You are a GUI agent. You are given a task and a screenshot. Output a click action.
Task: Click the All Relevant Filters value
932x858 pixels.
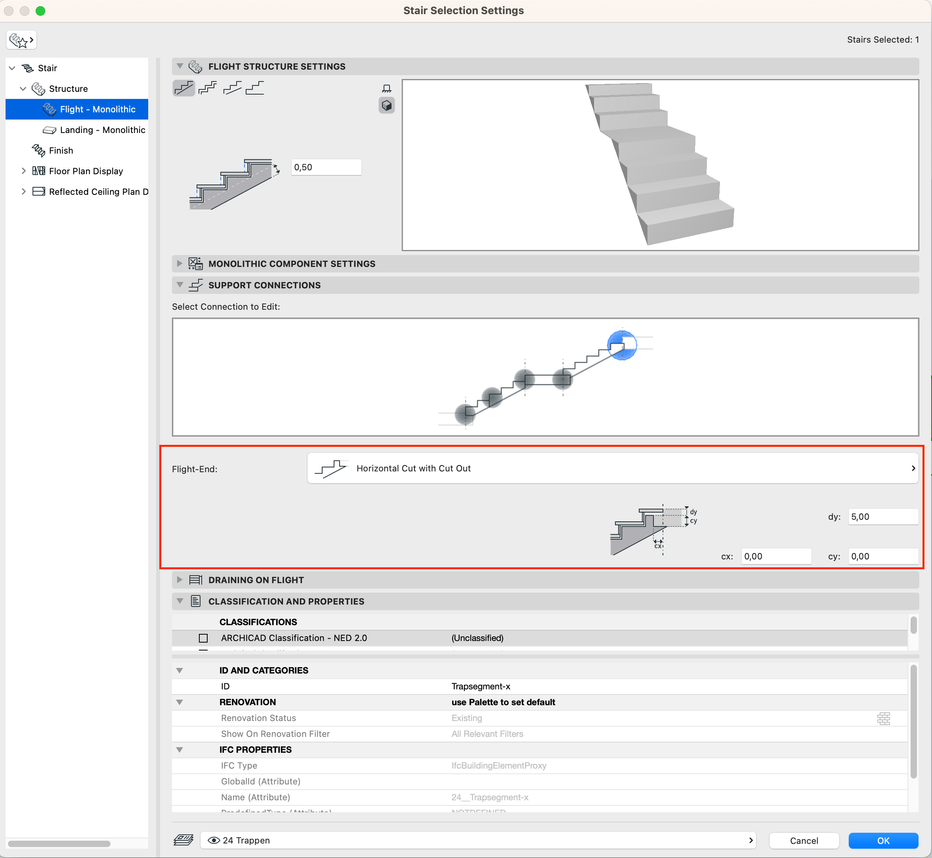click(487, 734)
